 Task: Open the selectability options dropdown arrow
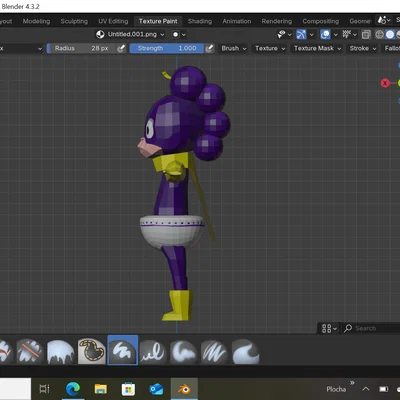click(x=290, y=34)
